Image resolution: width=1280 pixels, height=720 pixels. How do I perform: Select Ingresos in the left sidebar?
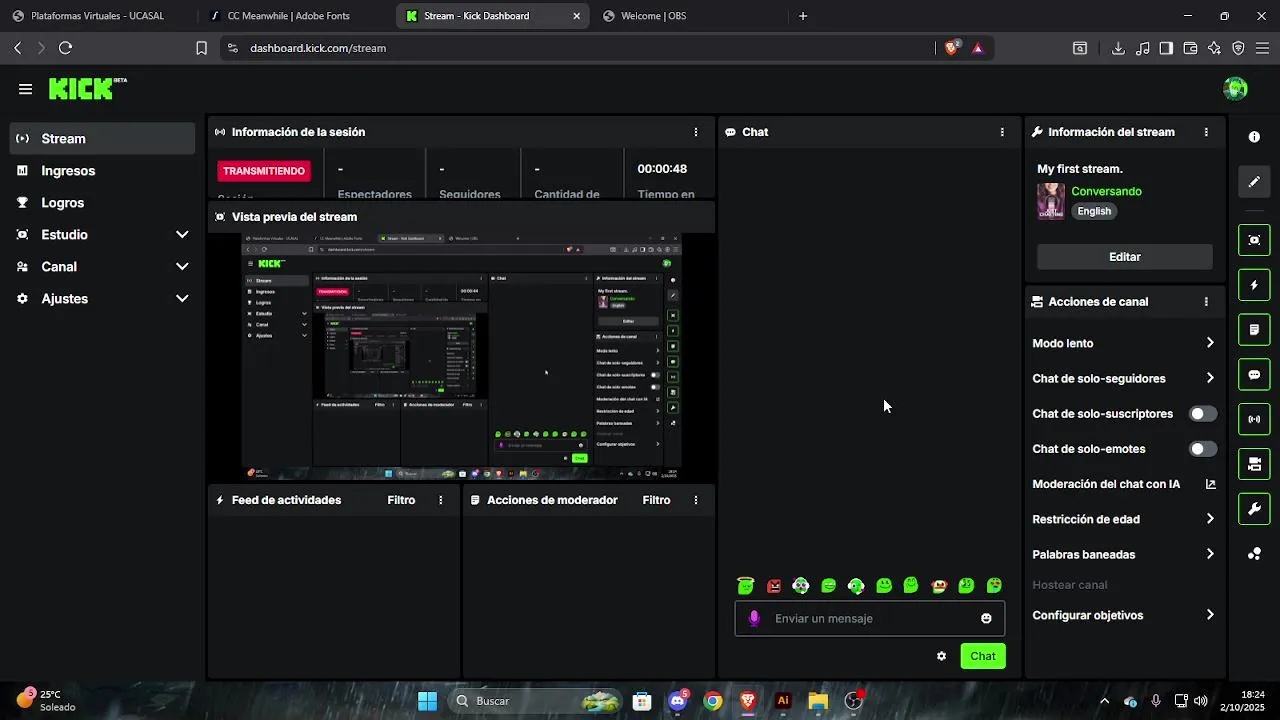(x=102, y=171)
